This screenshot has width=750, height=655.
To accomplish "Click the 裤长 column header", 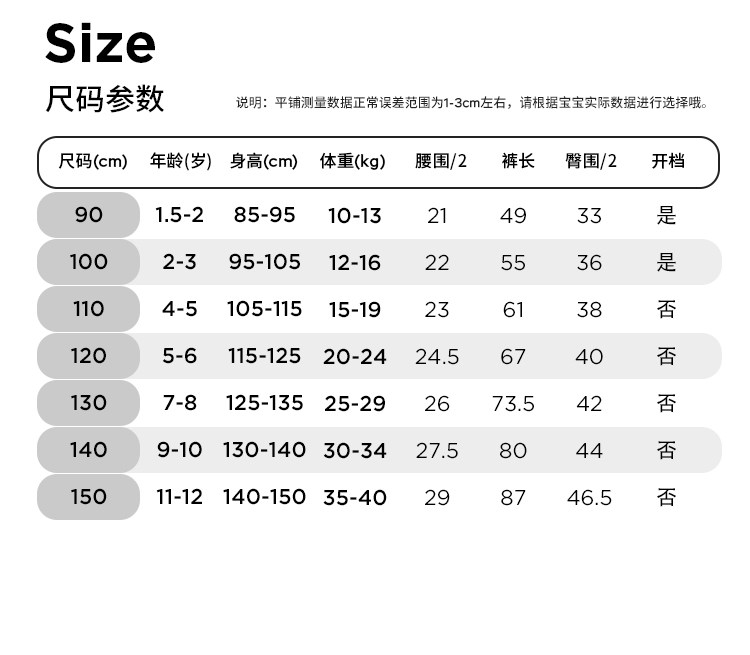I will 518,161.
